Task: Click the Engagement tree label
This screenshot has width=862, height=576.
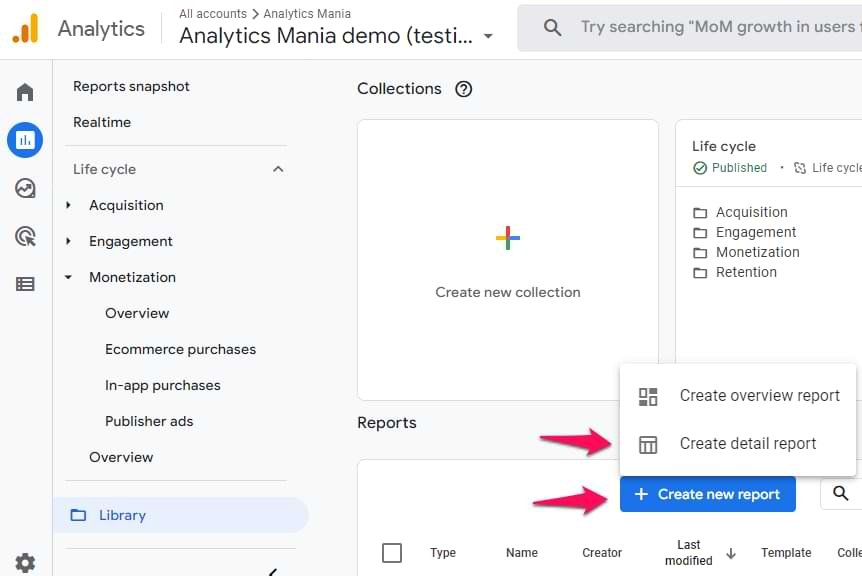Action: click(x=131, y=241)
